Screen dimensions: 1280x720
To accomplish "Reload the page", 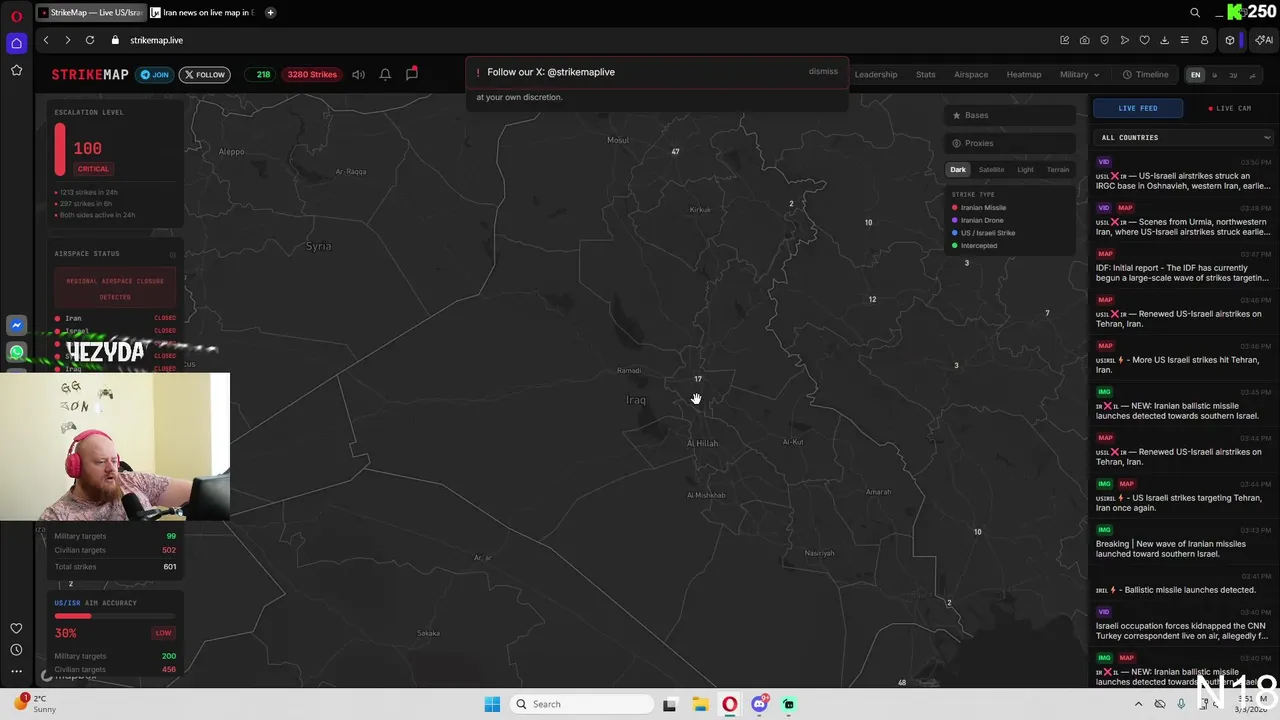I will pos(90,40).
